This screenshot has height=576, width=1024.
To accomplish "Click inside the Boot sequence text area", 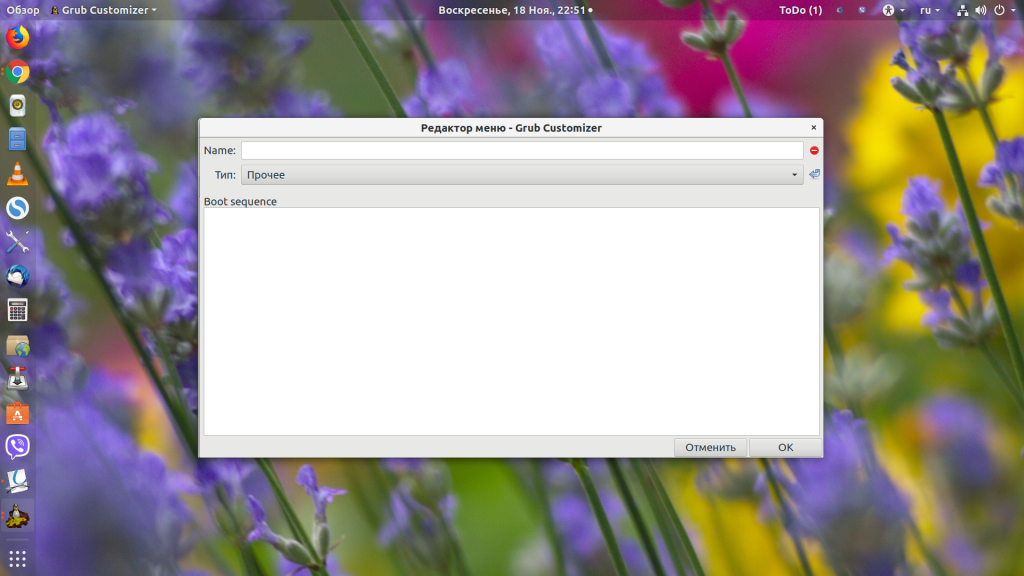I will point(511,320).
